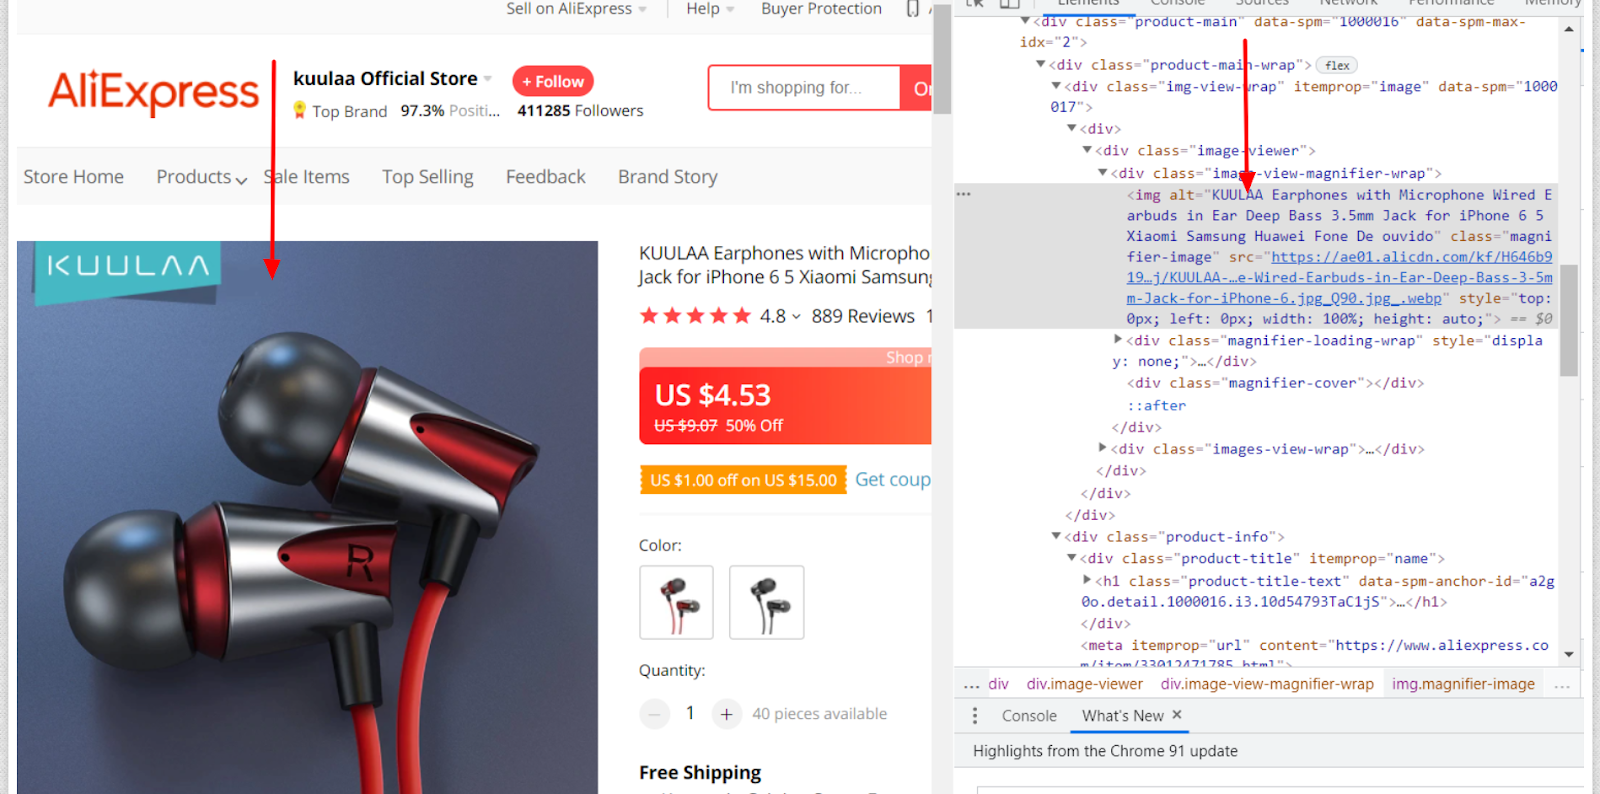Open the Help dropdown
1600x794 pixels.
point(710,9)
